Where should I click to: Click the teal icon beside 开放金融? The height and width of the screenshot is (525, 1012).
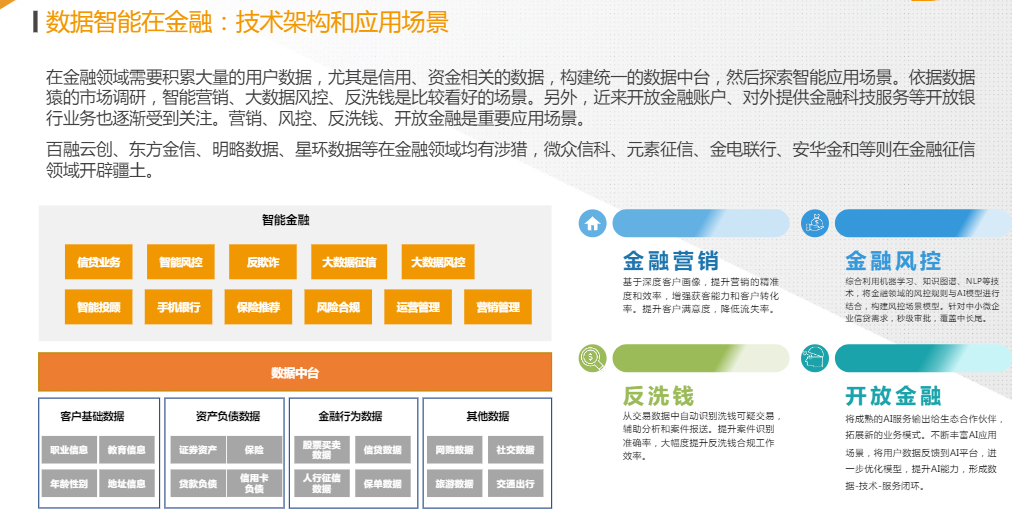[816, 357]
